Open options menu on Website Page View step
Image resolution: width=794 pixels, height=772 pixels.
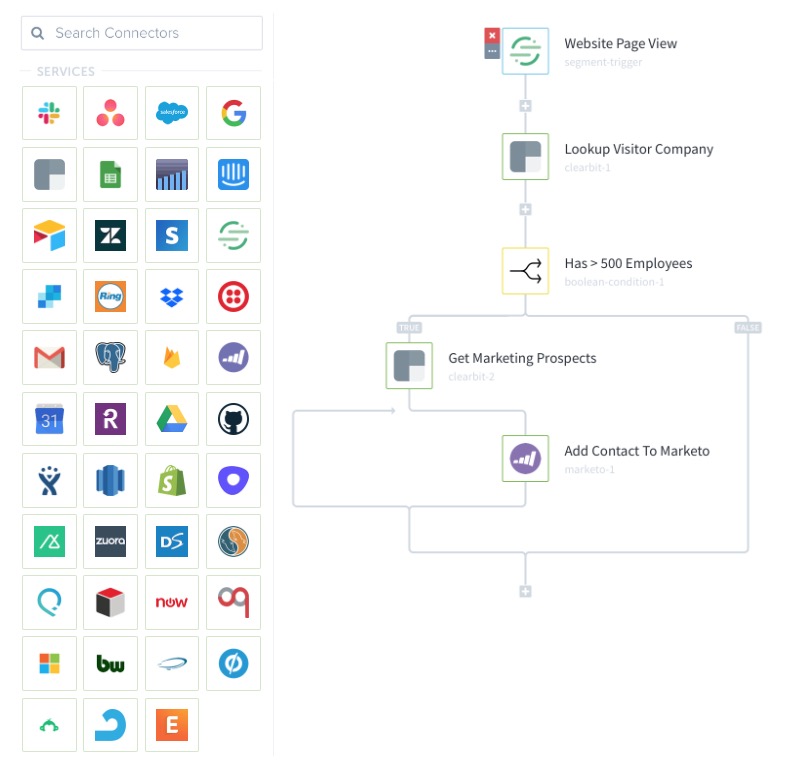click(x=492, y=51)
